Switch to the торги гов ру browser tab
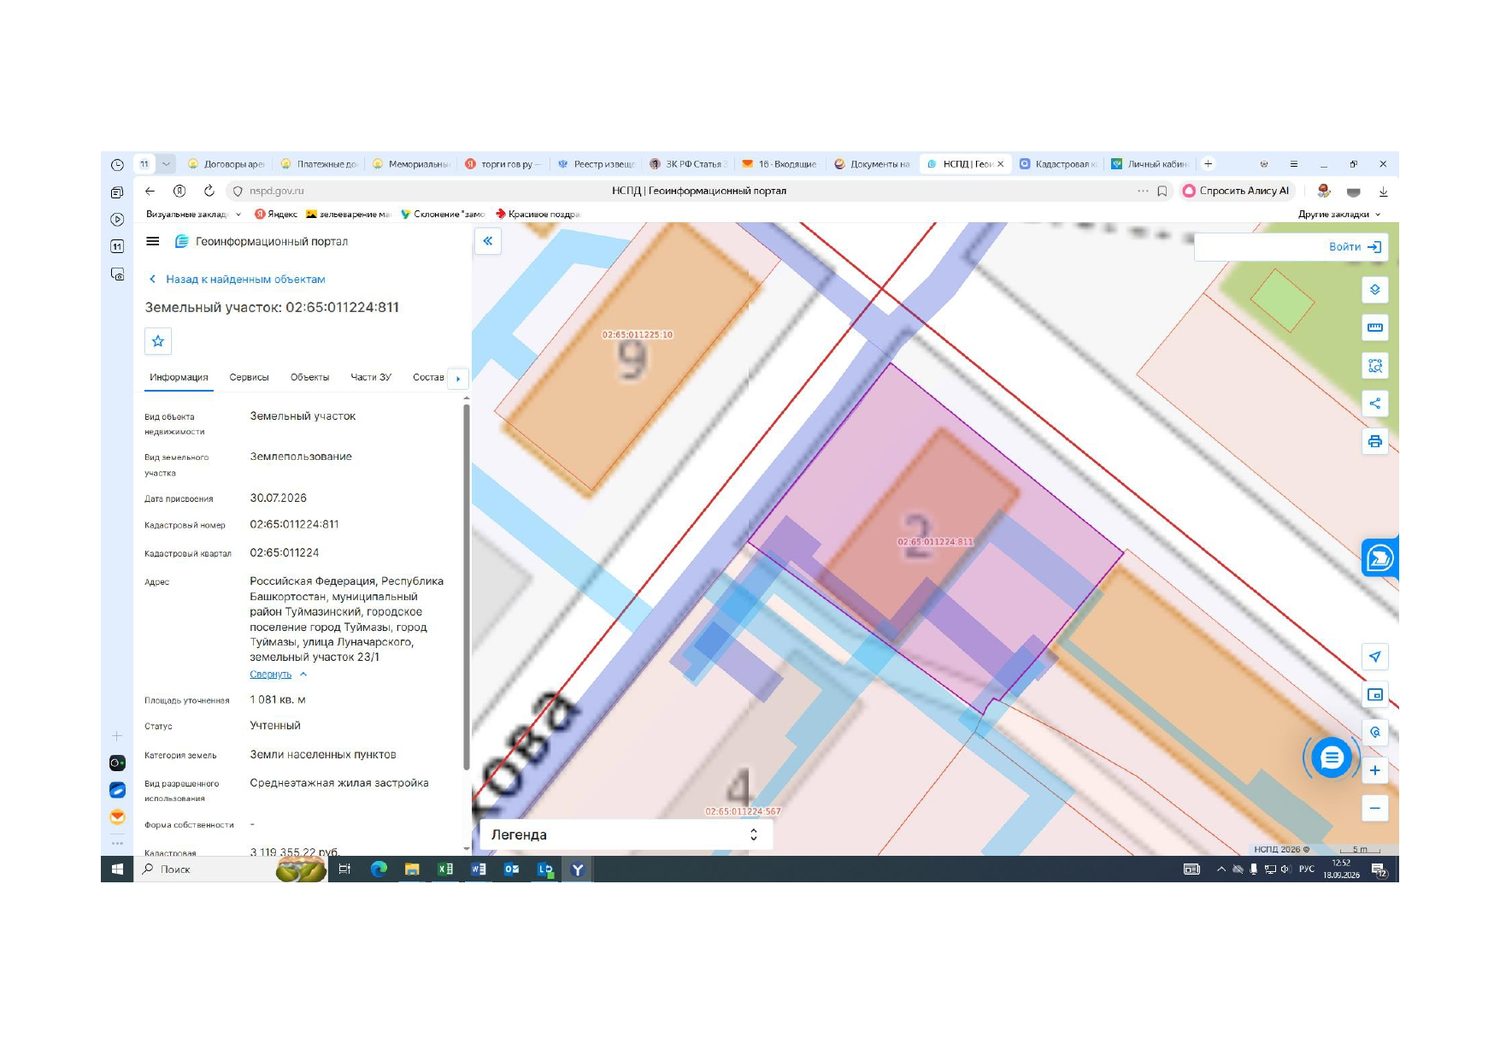 point(503,164)
